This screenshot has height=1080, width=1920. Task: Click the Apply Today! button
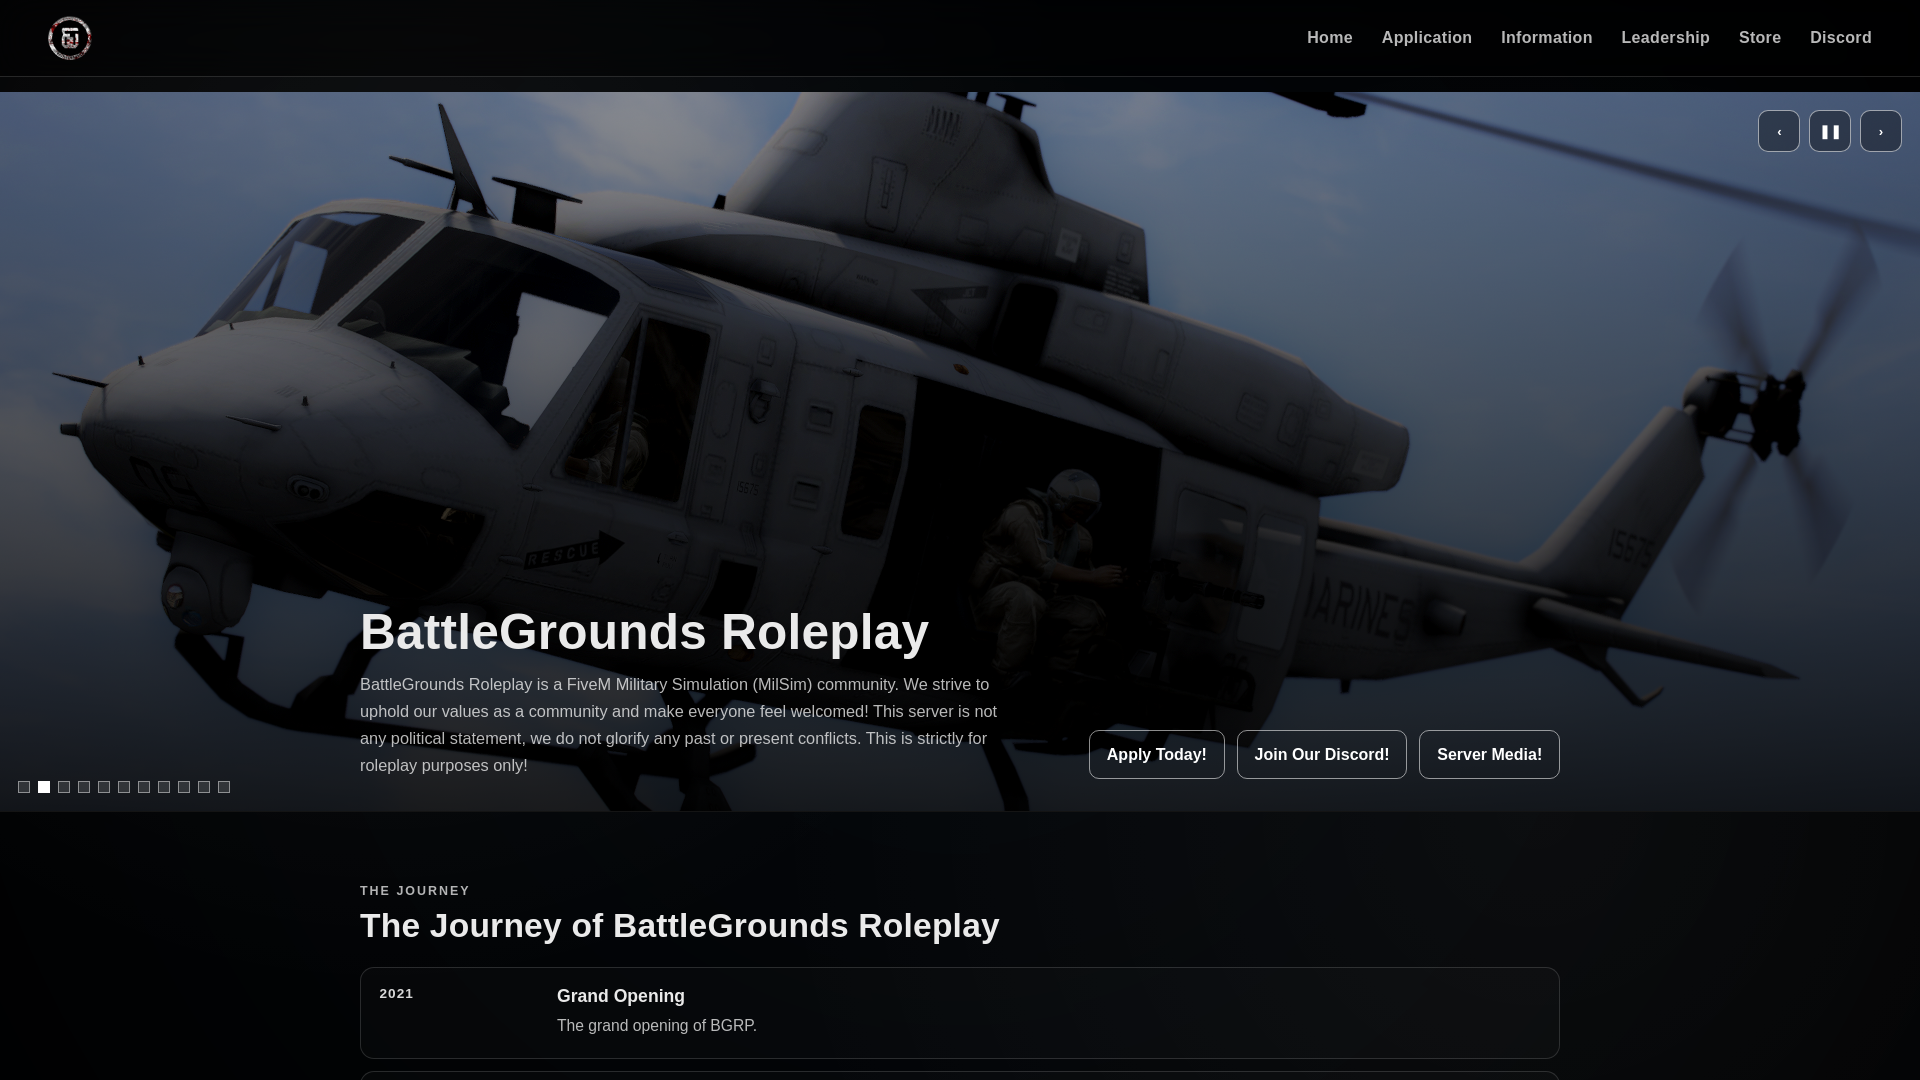[x=1157, y=754]
